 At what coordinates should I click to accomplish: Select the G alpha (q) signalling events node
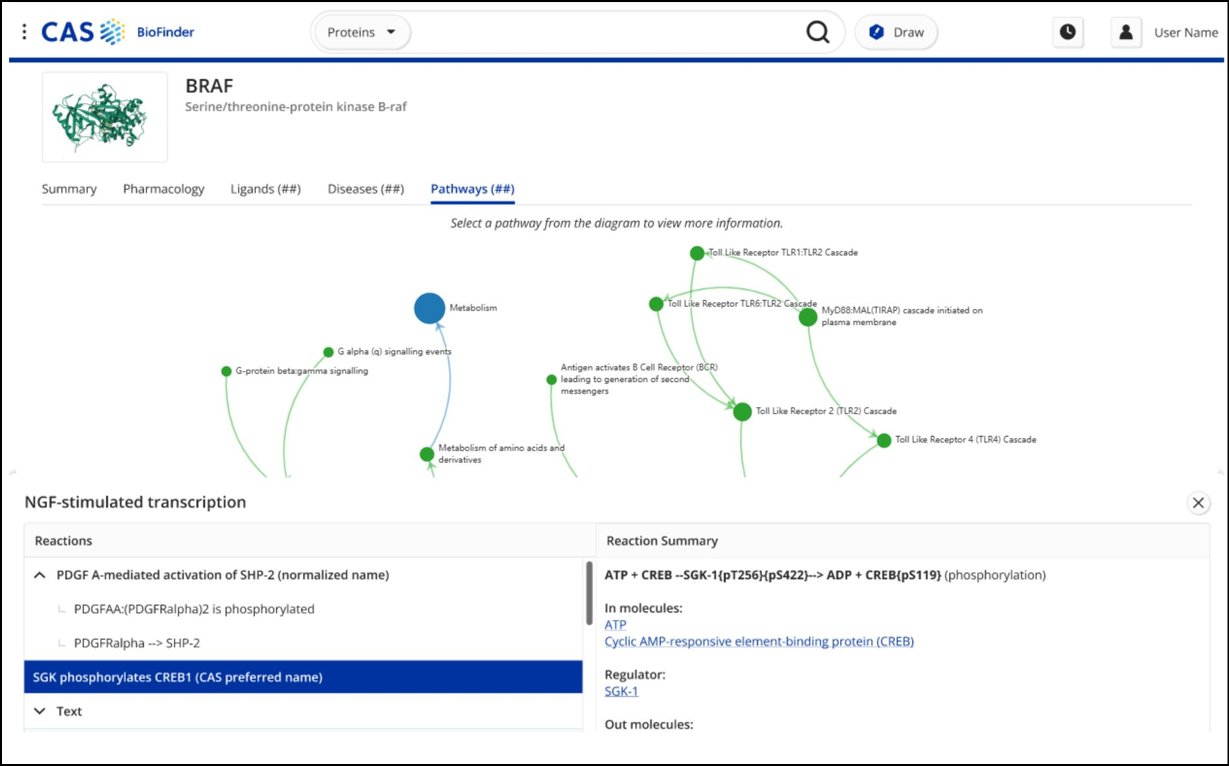(x=329, y=352)
